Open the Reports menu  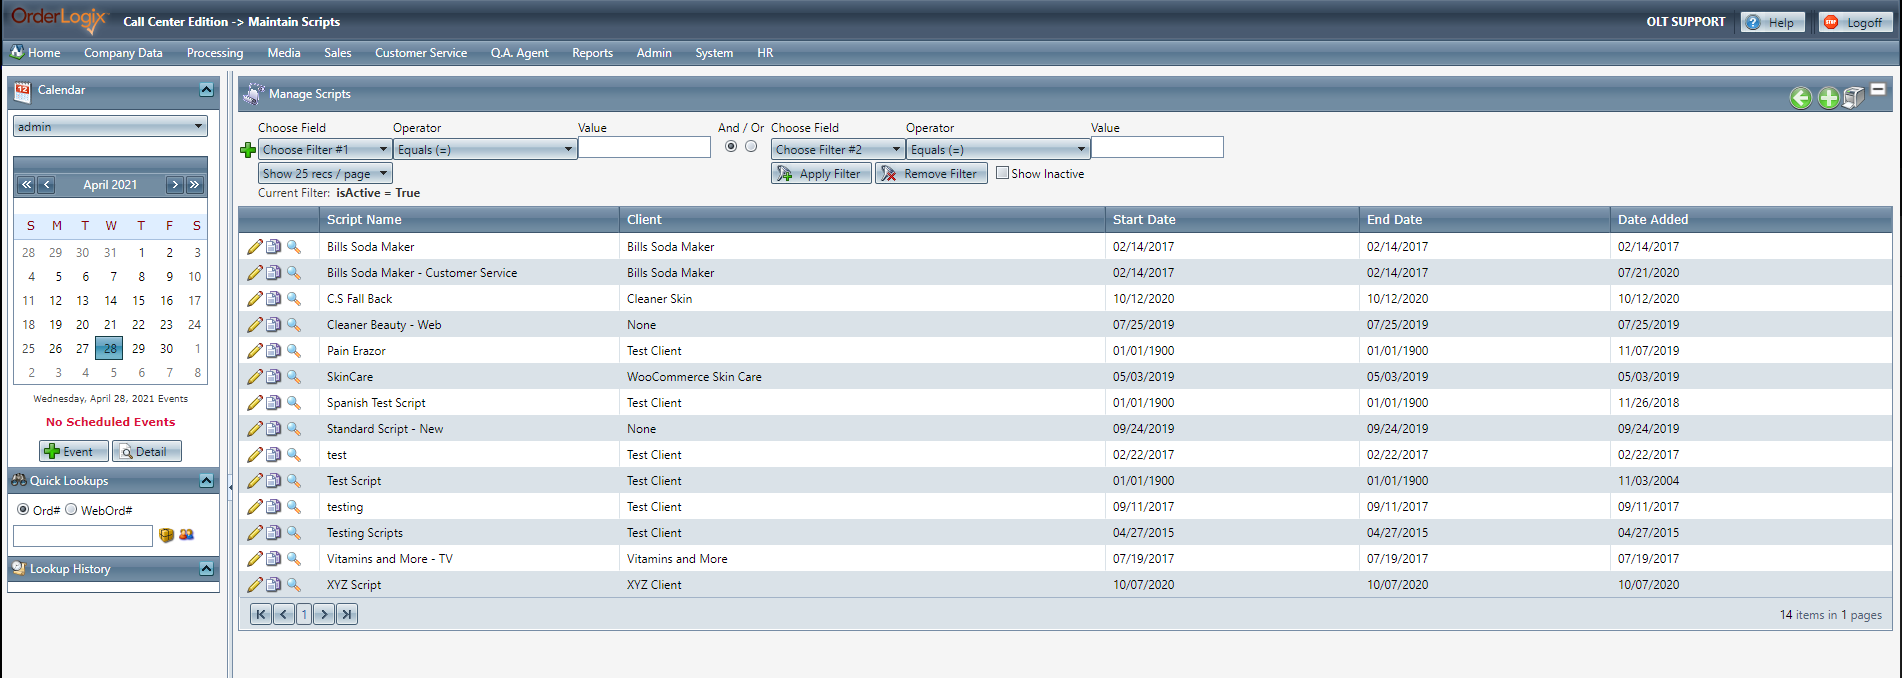tap(592, 53)
